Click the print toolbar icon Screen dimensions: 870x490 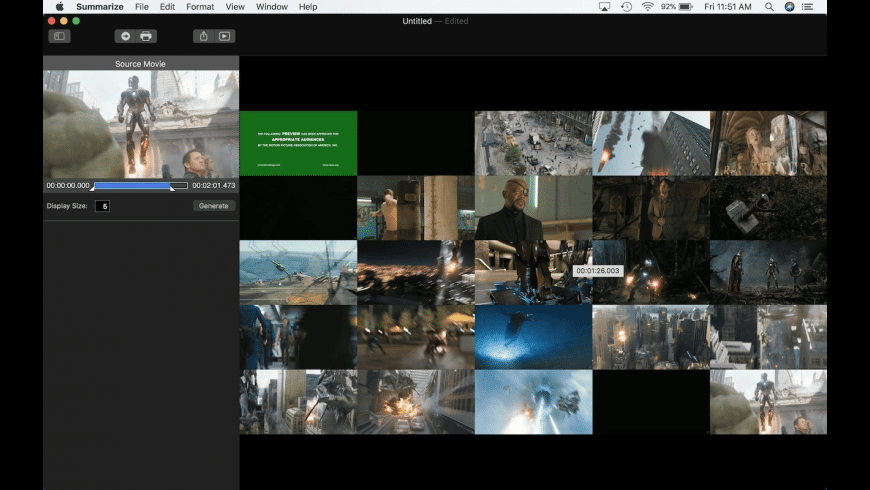(x=146, y=36)
